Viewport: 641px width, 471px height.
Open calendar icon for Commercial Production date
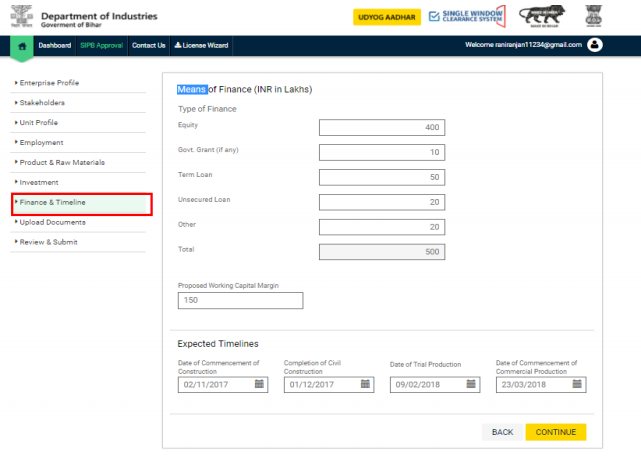[x=578, y=384]
